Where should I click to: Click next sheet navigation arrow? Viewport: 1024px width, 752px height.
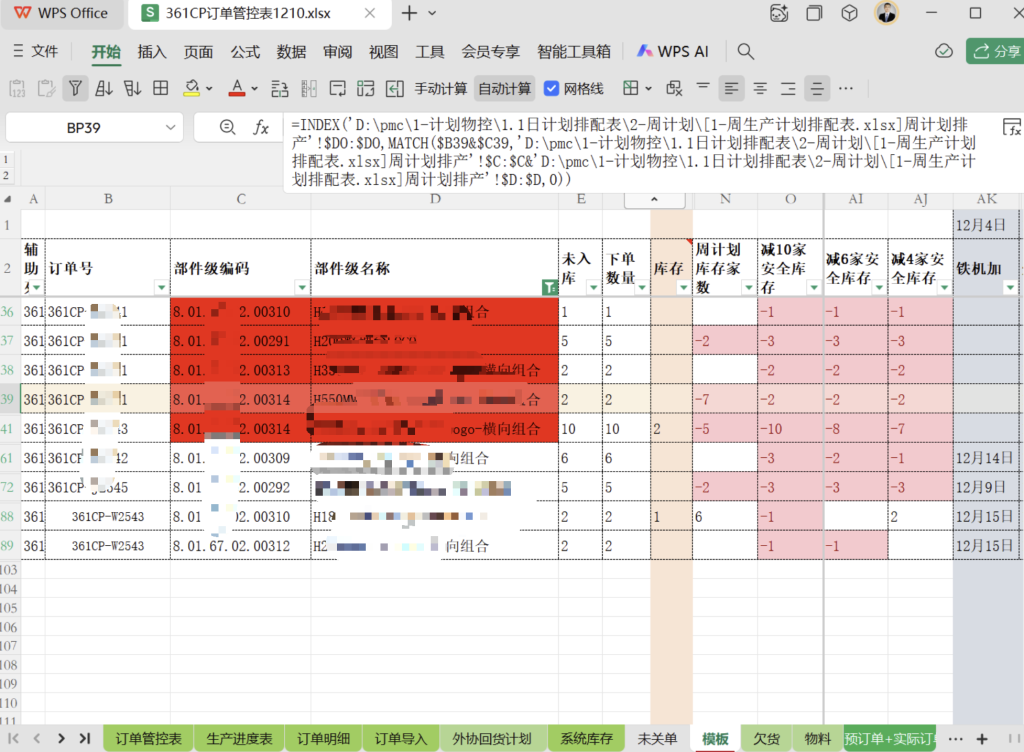tap(61, 738)
